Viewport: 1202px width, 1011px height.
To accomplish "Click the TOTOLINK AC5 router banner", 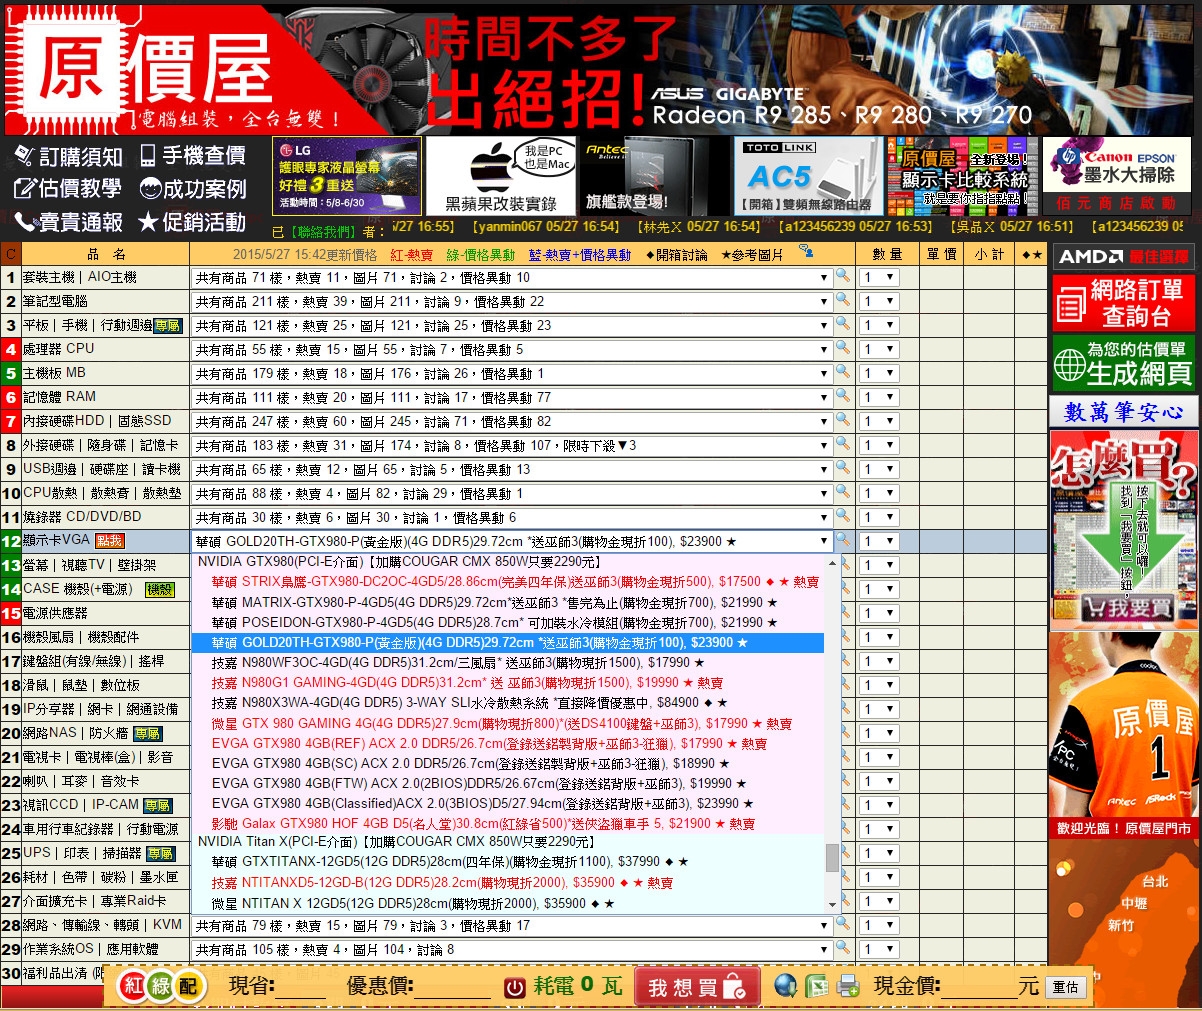I will click(x=811, y=176).
